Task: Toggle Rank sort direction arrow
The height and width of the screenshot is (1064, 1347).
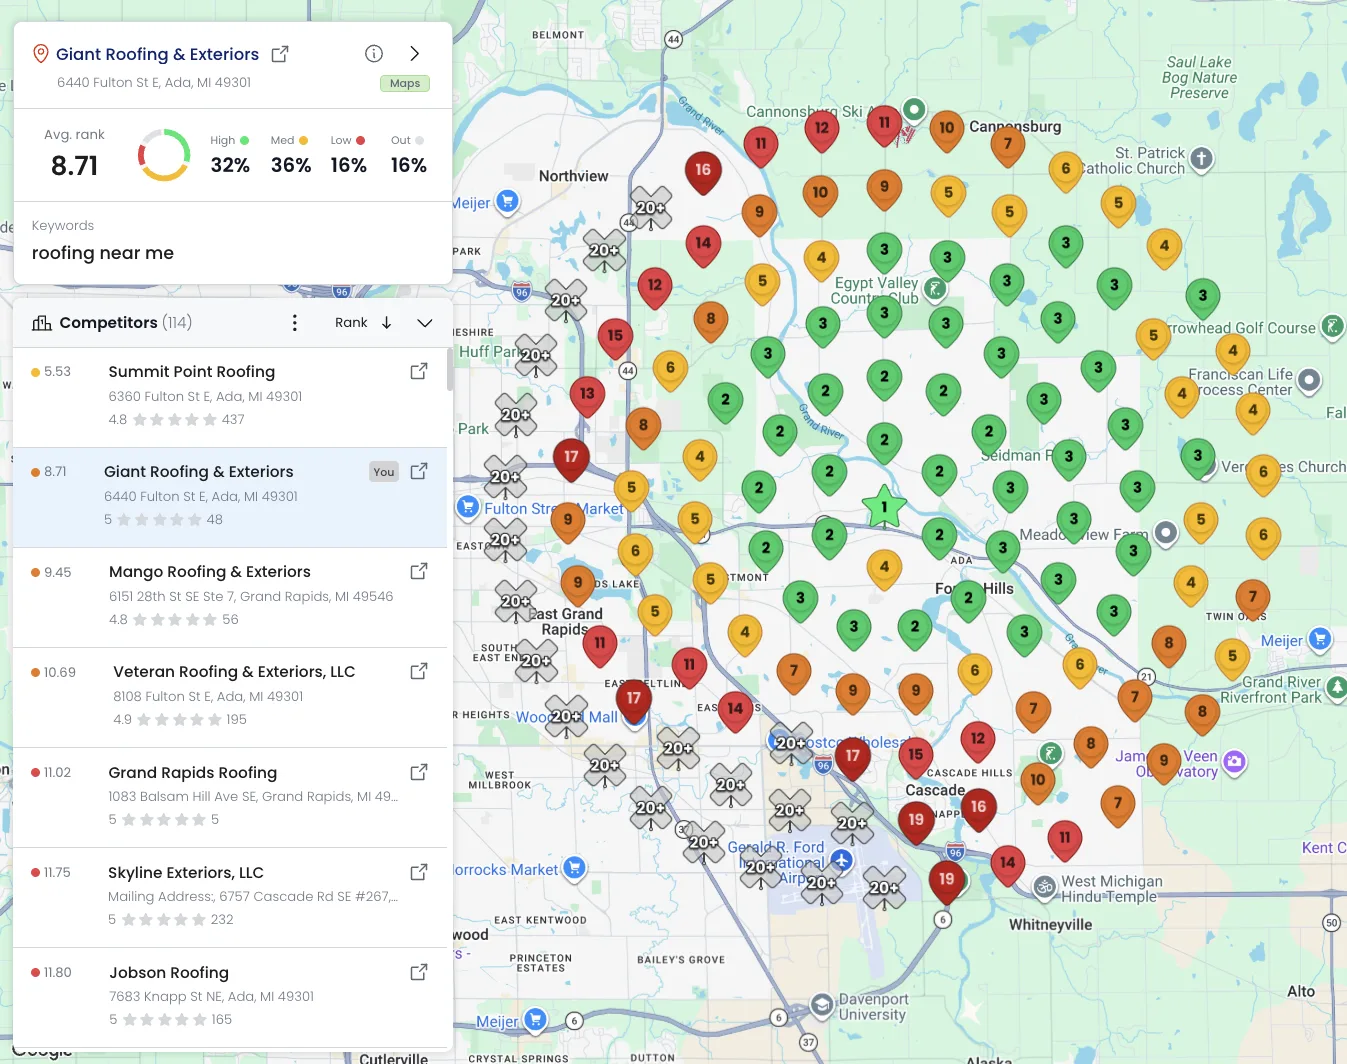Action: coord(387,323)
